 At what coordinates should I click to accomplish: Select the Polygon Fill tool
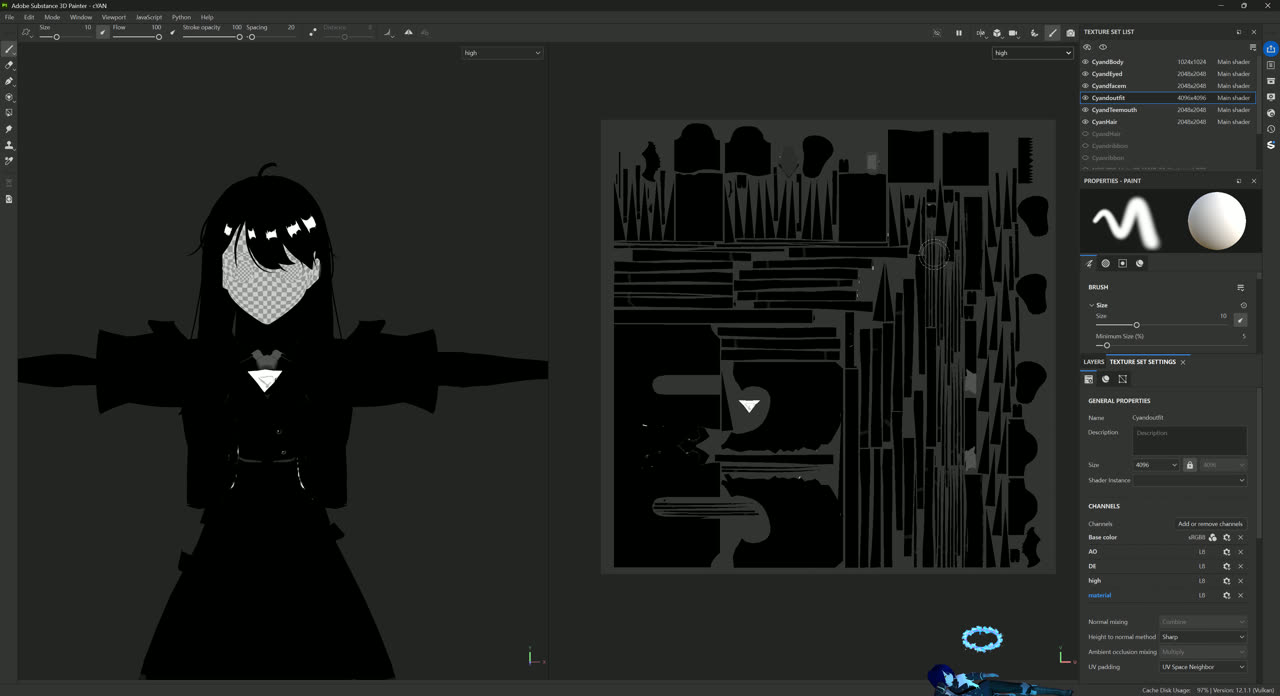(9, 97)
